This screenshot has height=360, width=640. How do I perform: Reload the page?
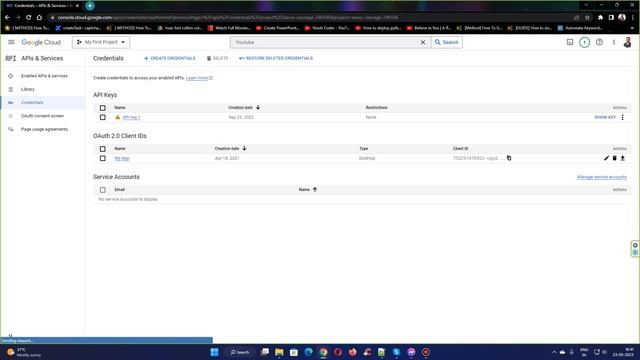pyautogui.click(x=29, y=18)
